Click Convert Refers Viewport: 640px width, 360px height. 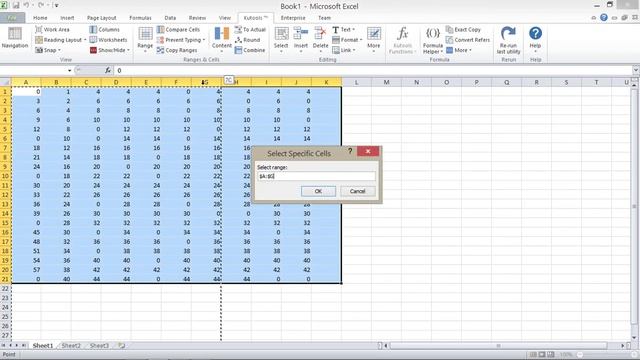(468, 40)
